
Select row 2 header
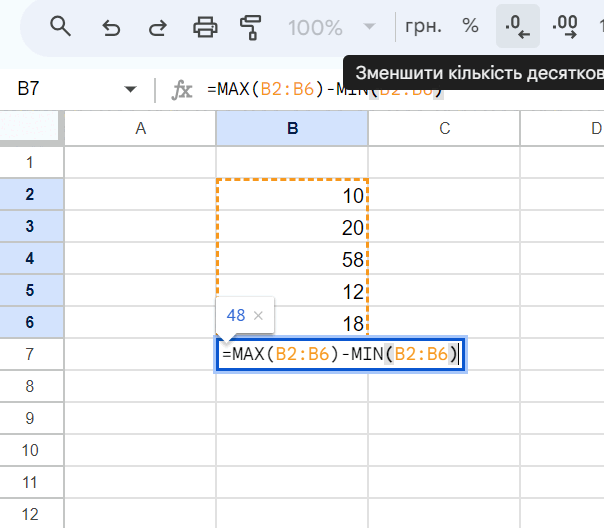point(32,194)
